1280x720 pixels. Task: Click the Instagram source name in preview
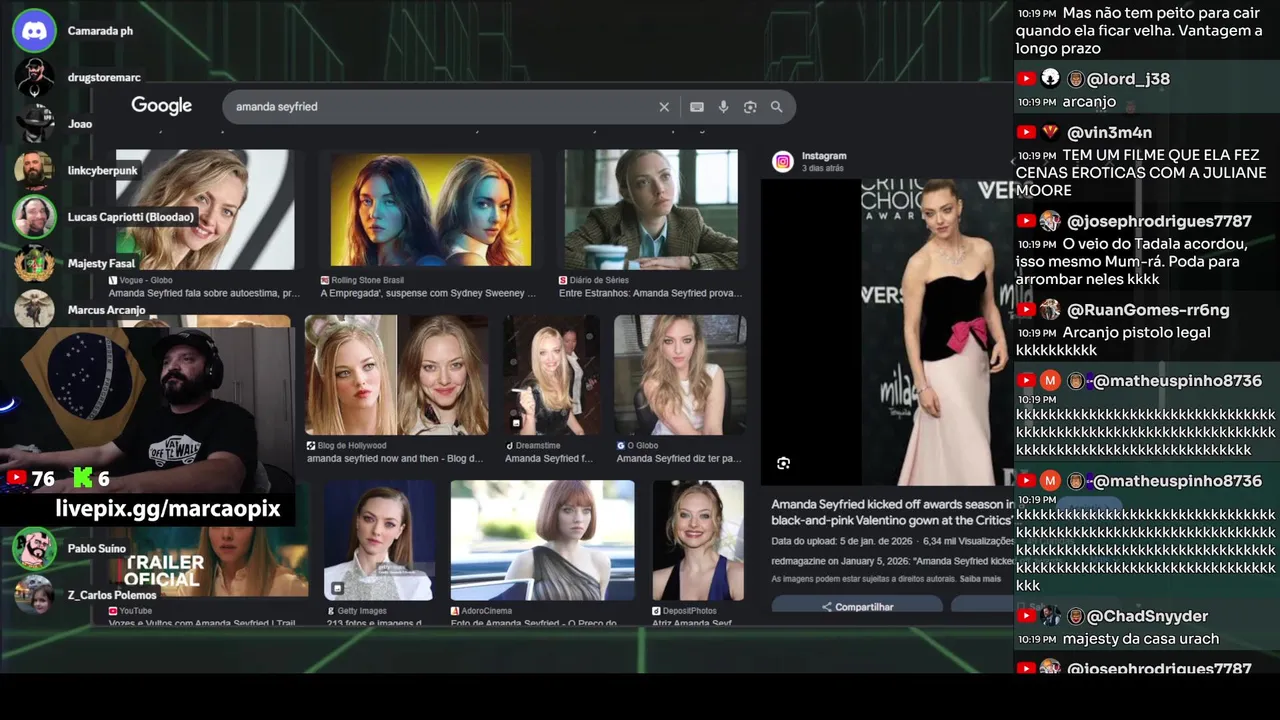coord(824,156)
